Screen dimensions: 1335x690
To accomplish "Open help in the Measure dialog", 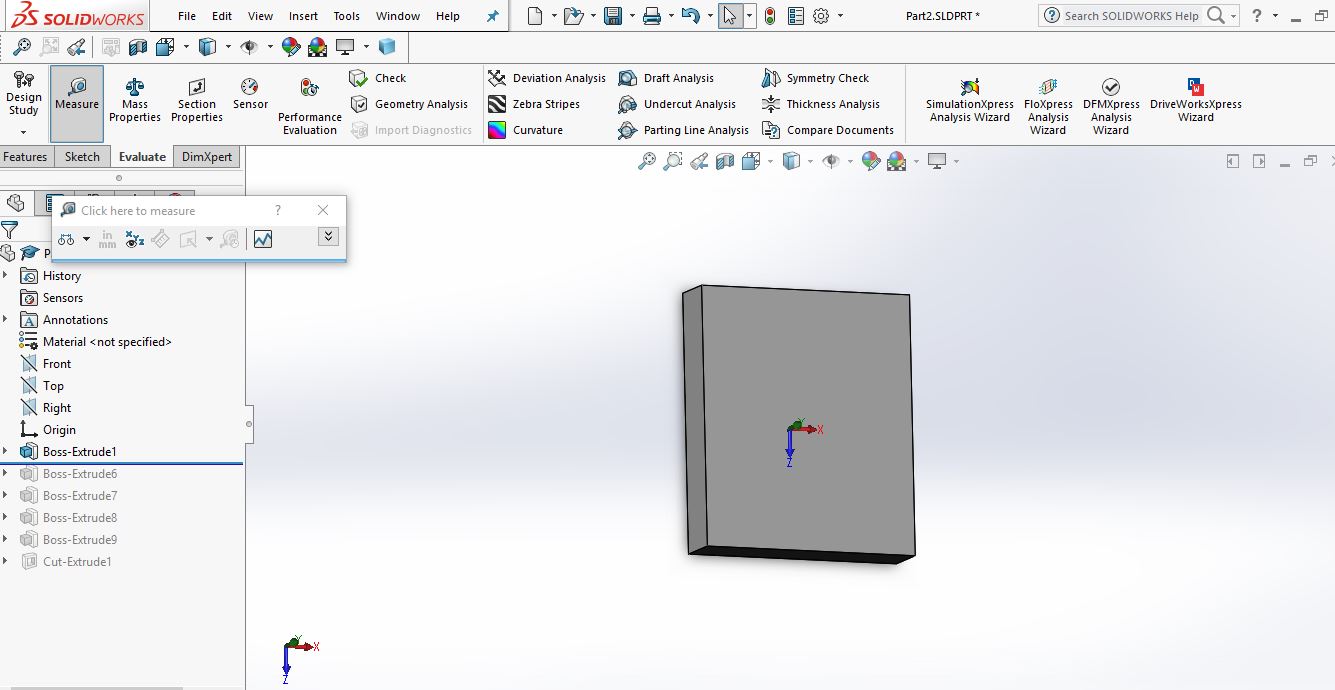I will (x=278, y=210).
